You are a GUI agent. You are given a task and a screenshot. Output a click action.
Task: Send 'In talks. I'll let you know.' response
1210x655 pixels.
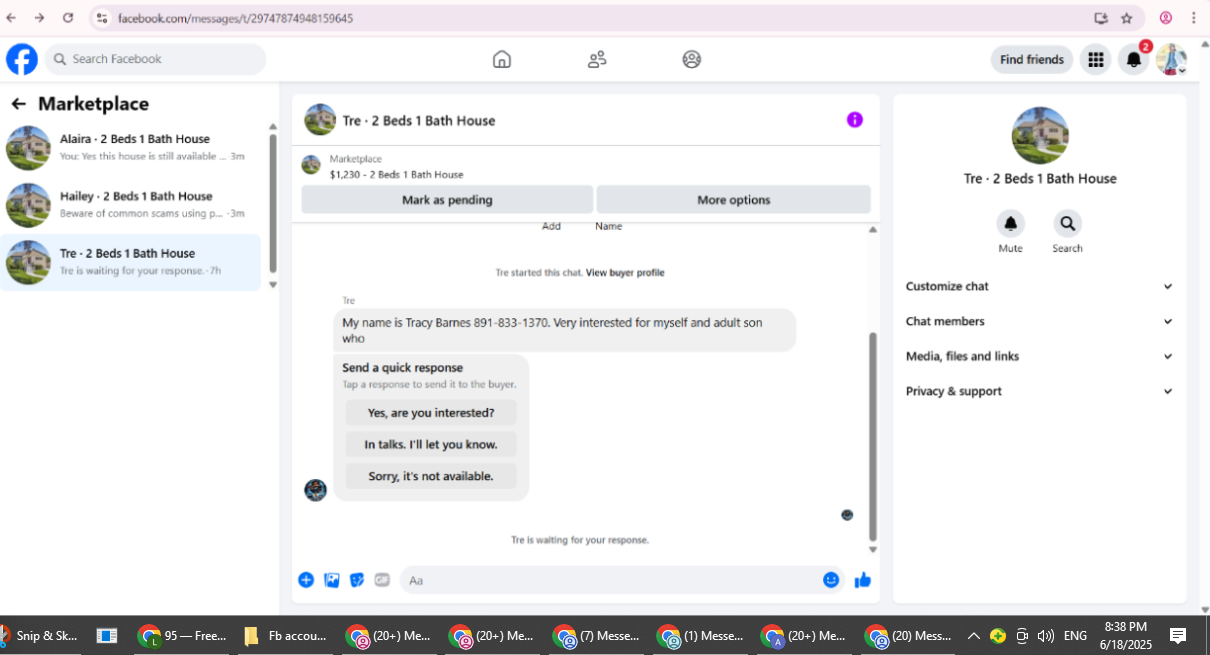click(431, 444)
